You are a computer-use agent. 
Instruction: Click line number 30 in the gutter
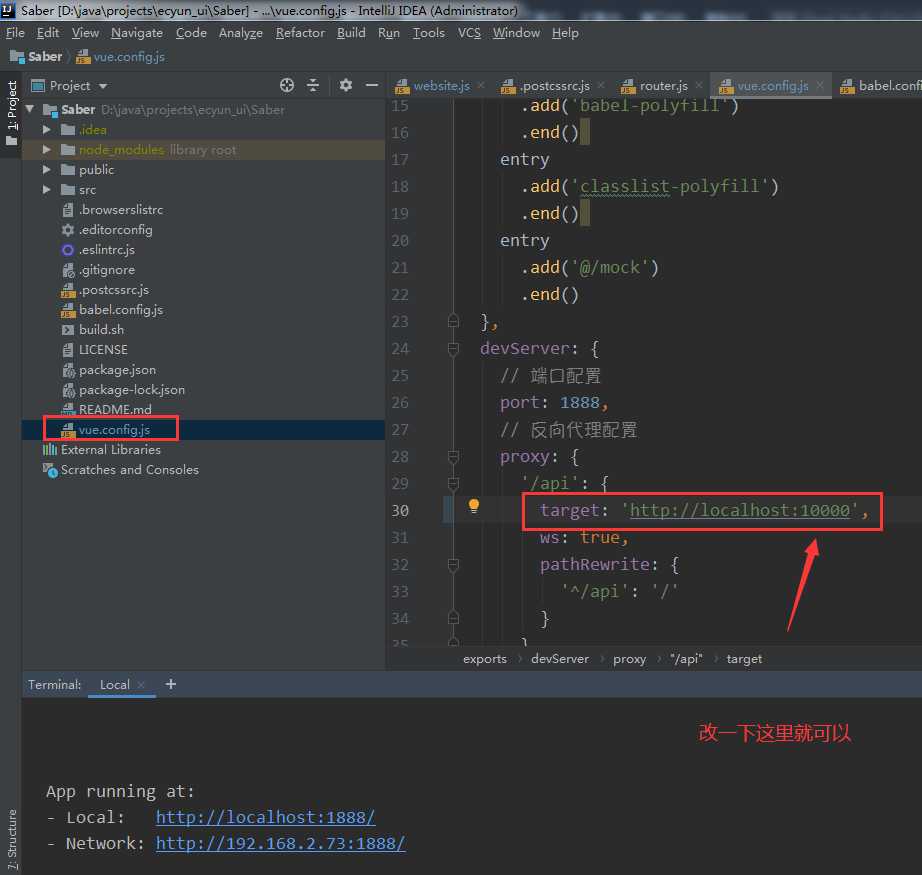(400, 510)
